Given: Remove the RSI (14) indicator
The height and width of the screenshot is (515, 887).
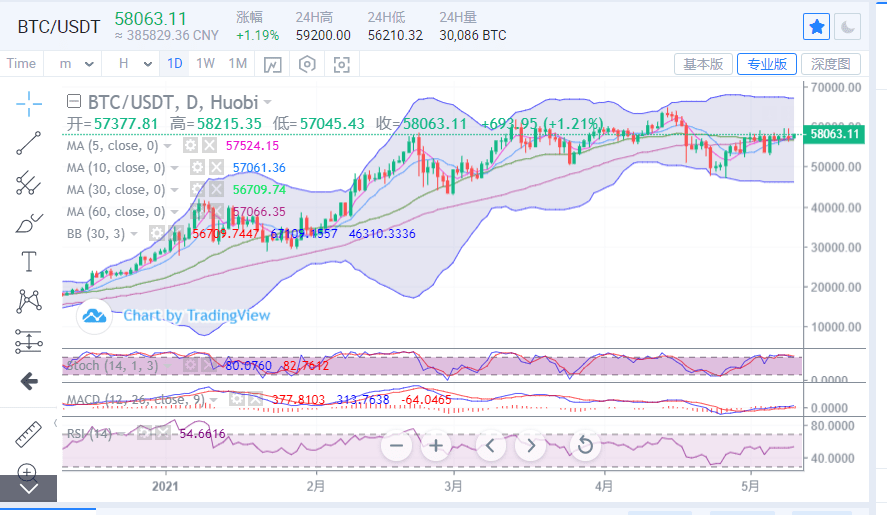Looking at the screenshot, I should [x=163, y=434].
